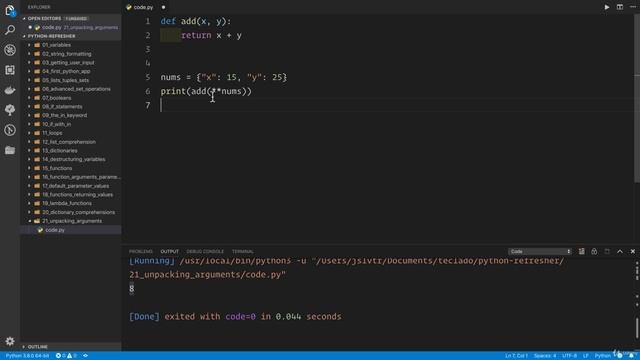640x360 pixels.
Task: Change the LF end-of-line setting
Action: click(586, 356)
